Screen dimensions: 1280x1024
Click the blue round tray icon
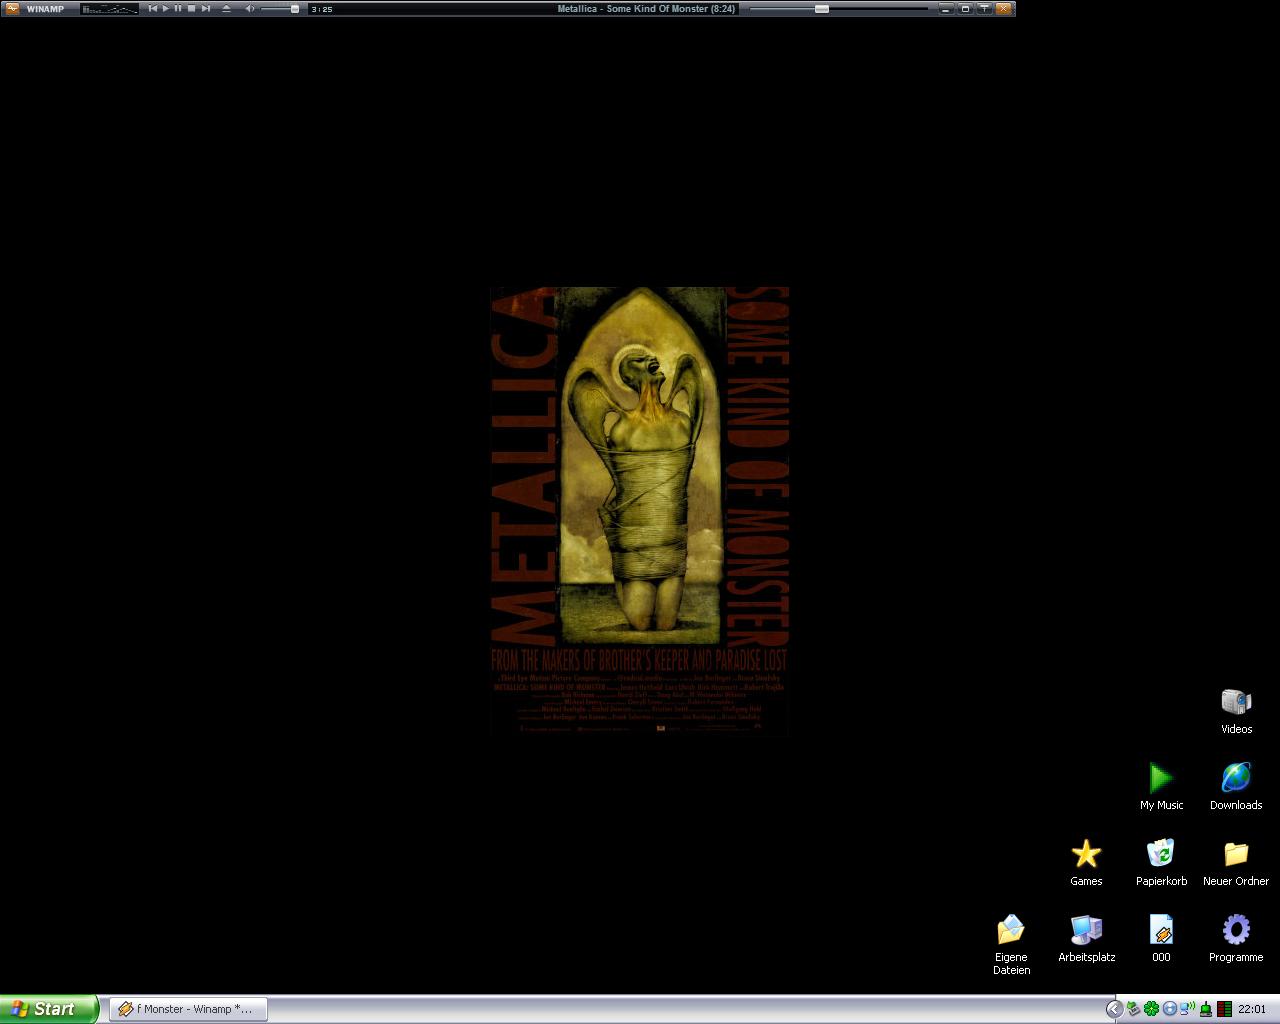pyautogui.click(x=1170, y=1009)
